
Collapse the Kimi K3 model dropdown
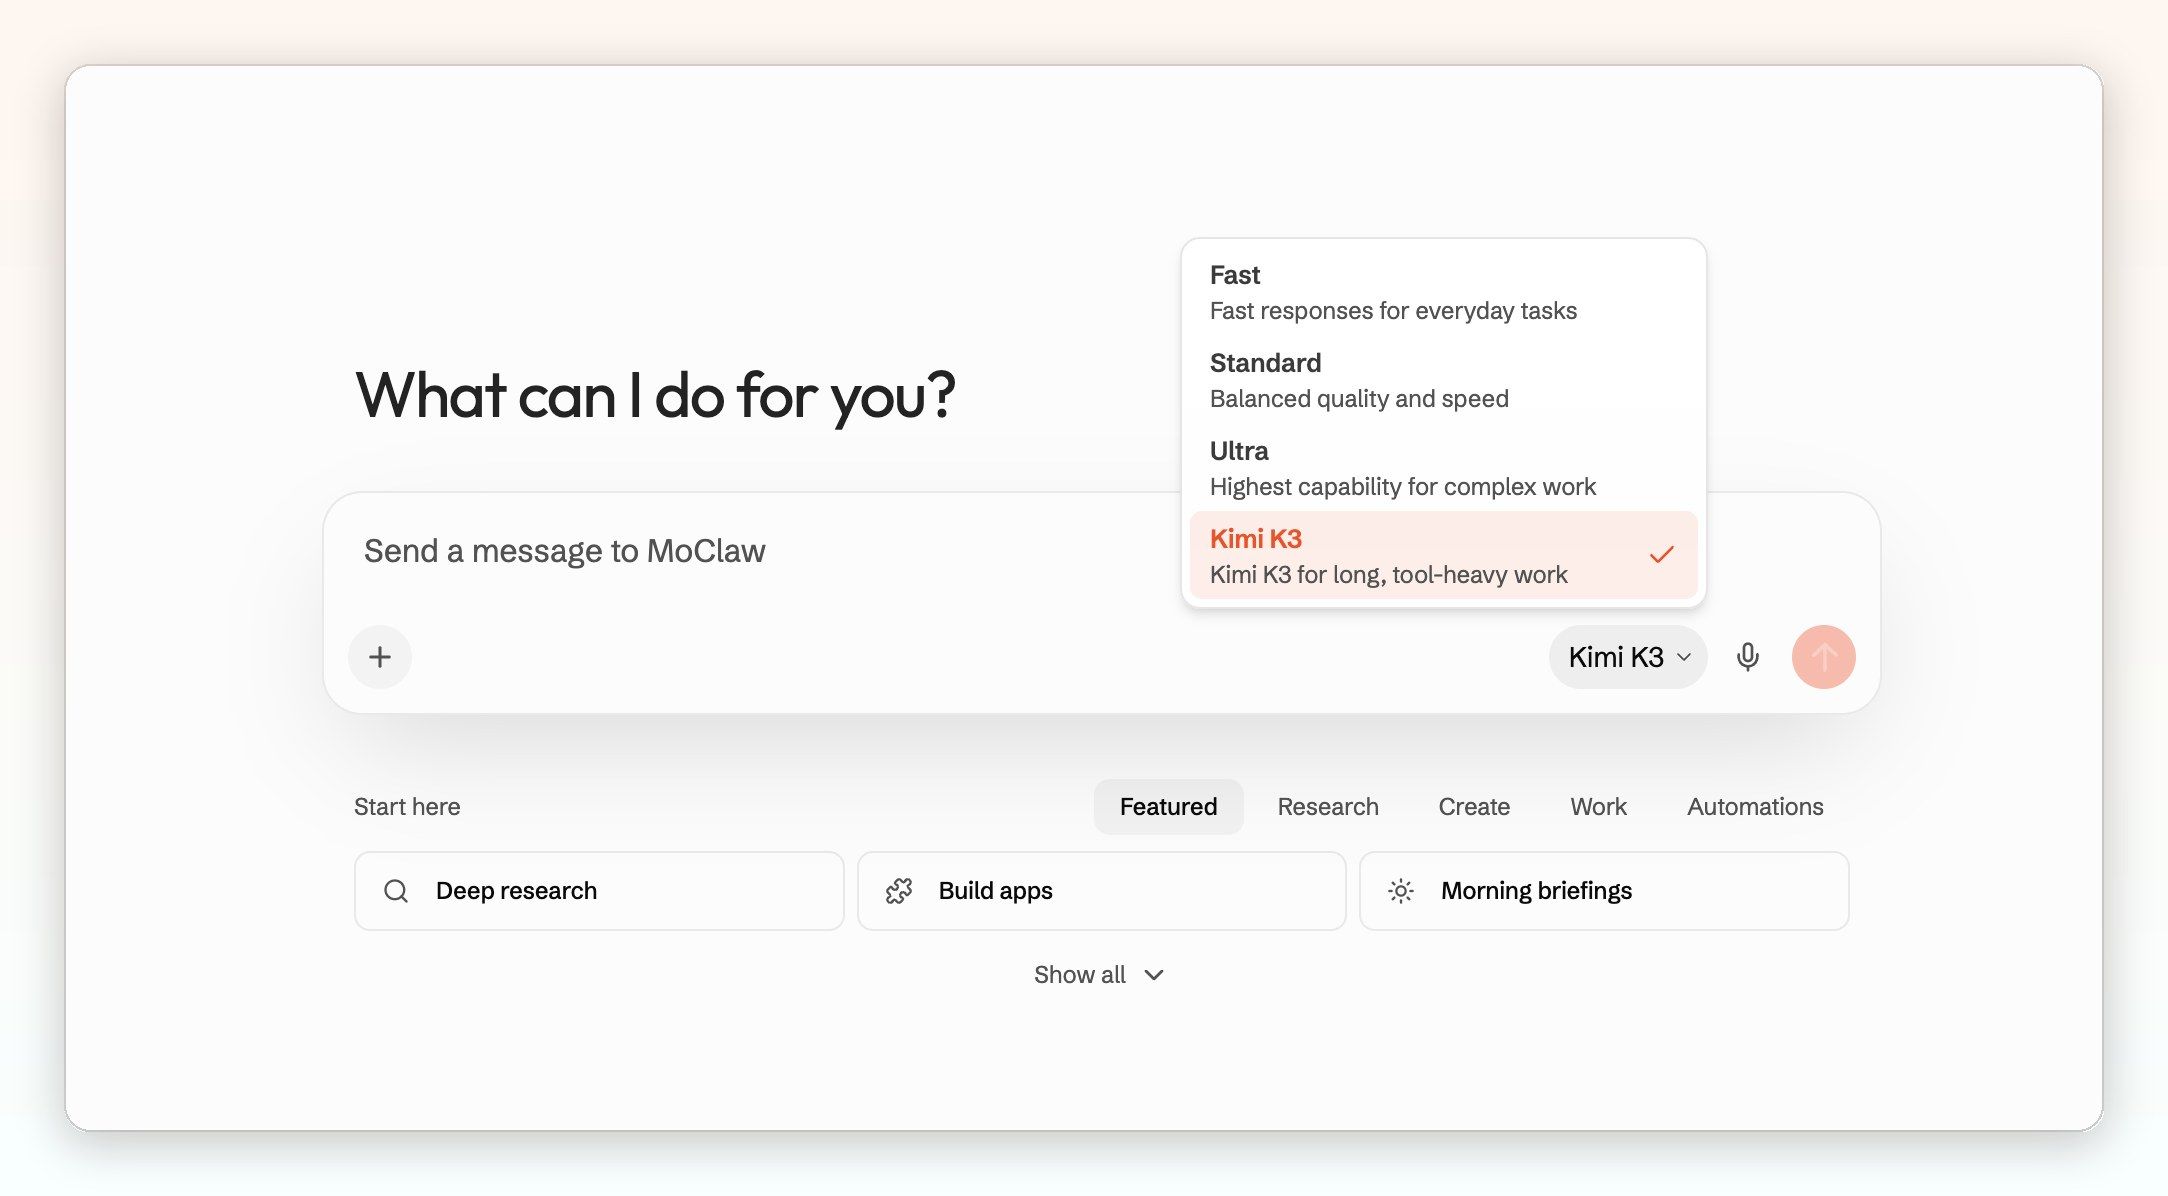coord(1628,657)
